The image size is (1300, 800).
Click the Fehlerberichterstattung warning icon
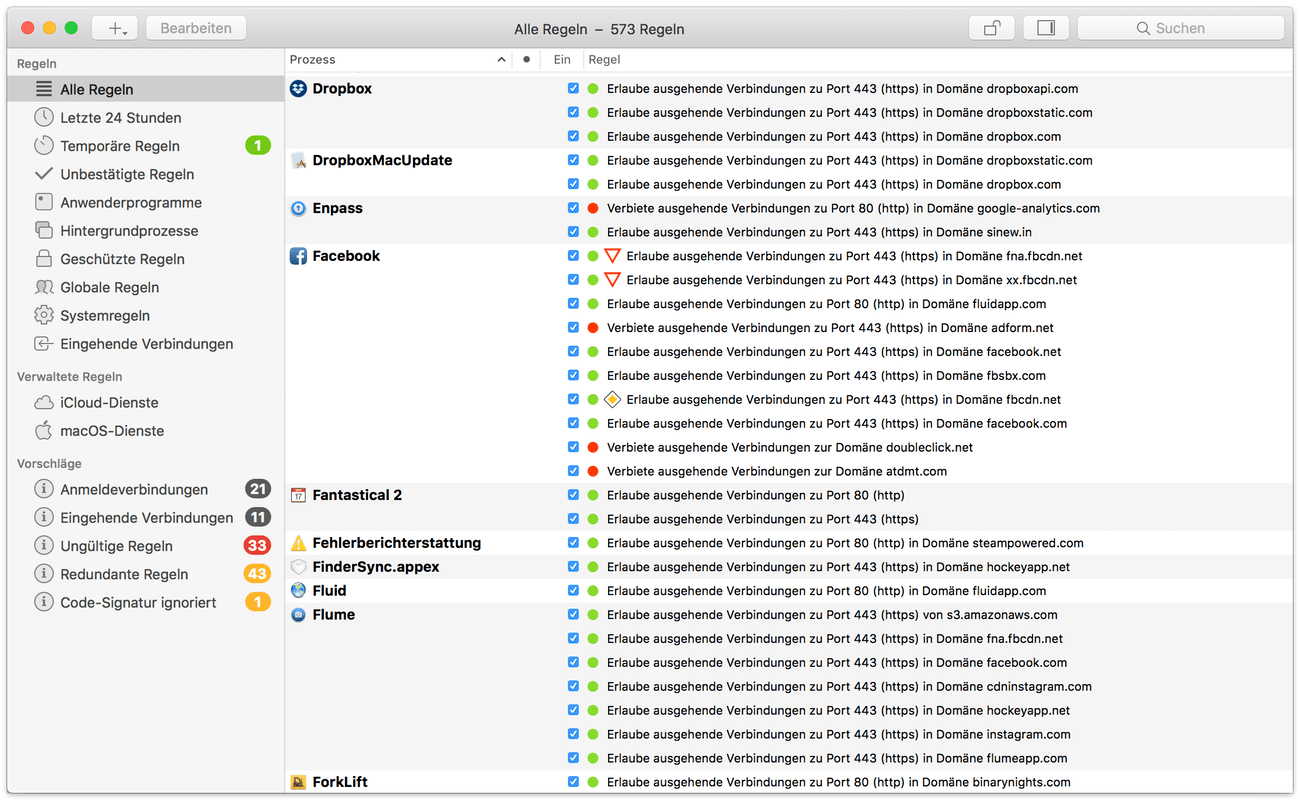pyautogui.click(x=298, y=543)
